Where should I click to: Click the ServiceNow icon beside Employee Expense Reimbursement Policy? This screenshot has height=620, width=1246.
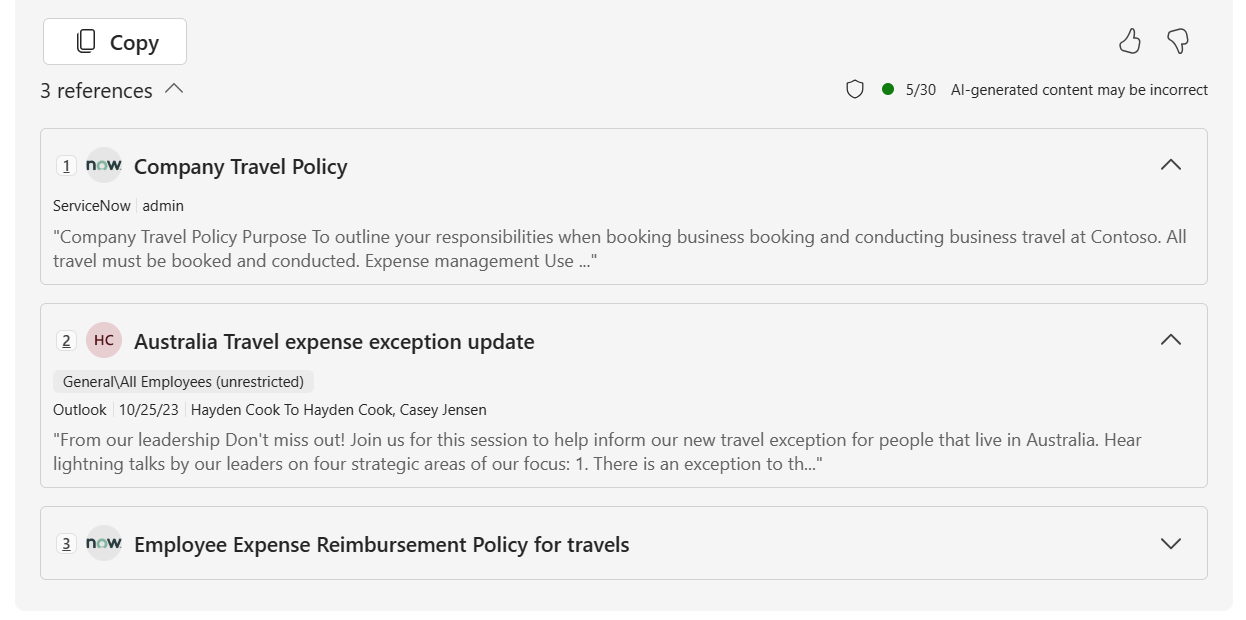[103, 543]
